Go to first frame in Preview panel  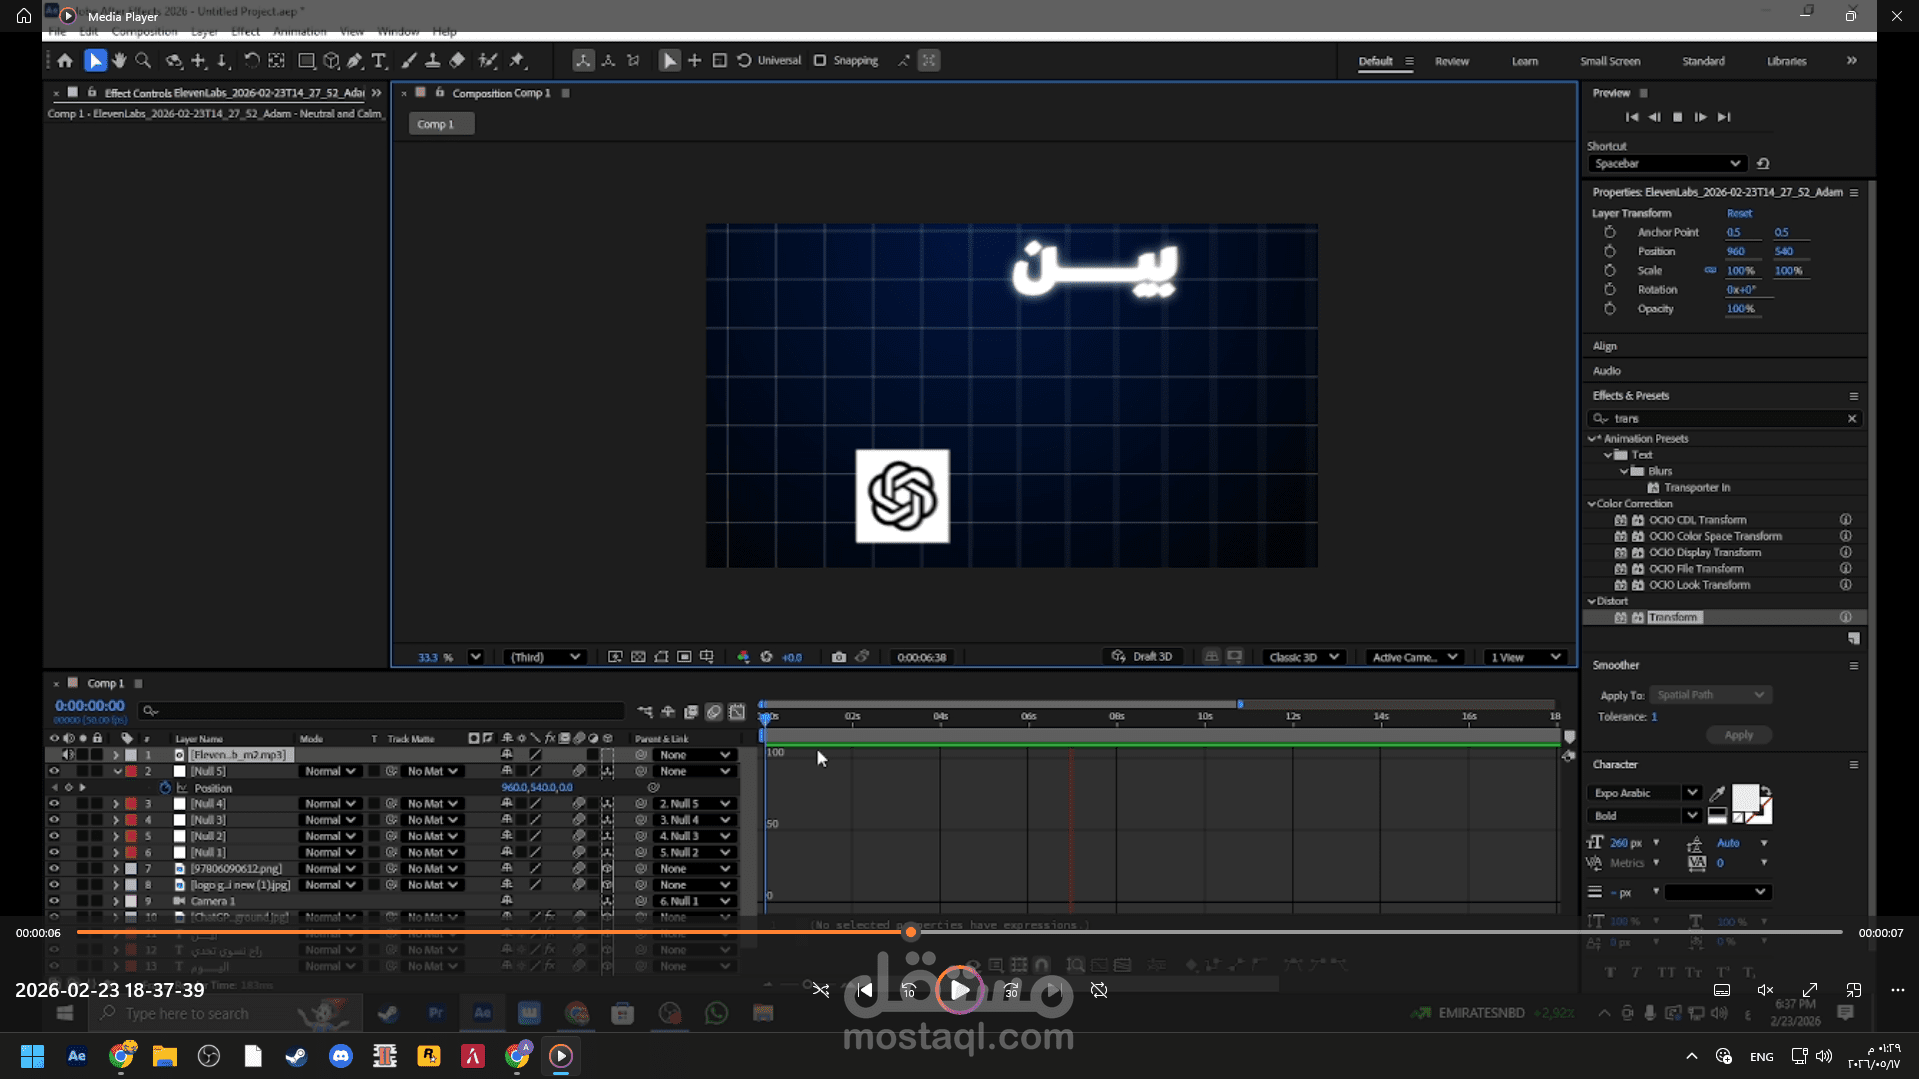tap(1632, 117)
